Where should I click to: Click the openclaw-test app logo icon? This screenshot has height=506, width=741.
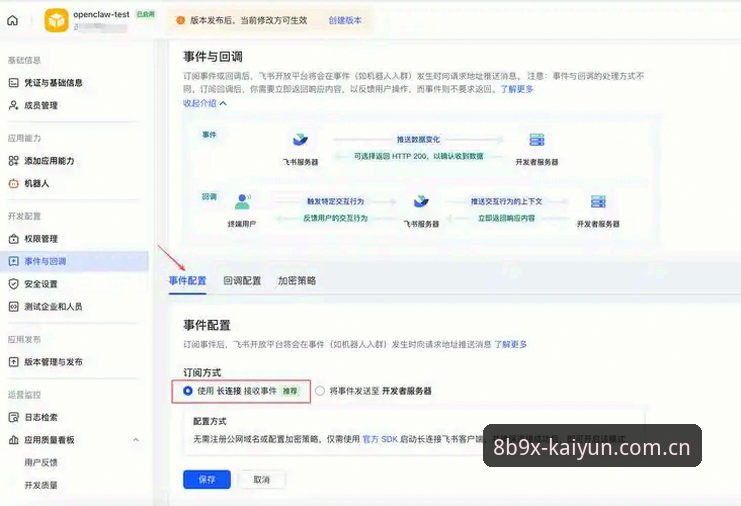pos(56,20)
